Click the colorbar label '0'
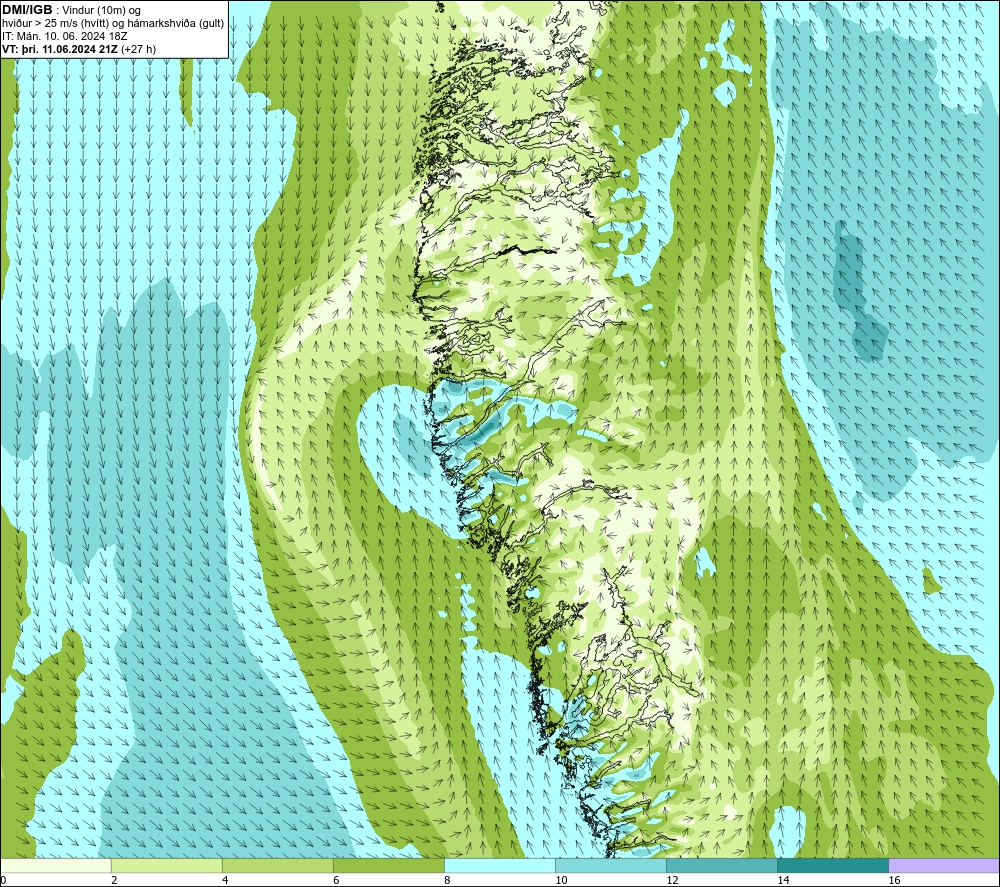 coord(3,881)
